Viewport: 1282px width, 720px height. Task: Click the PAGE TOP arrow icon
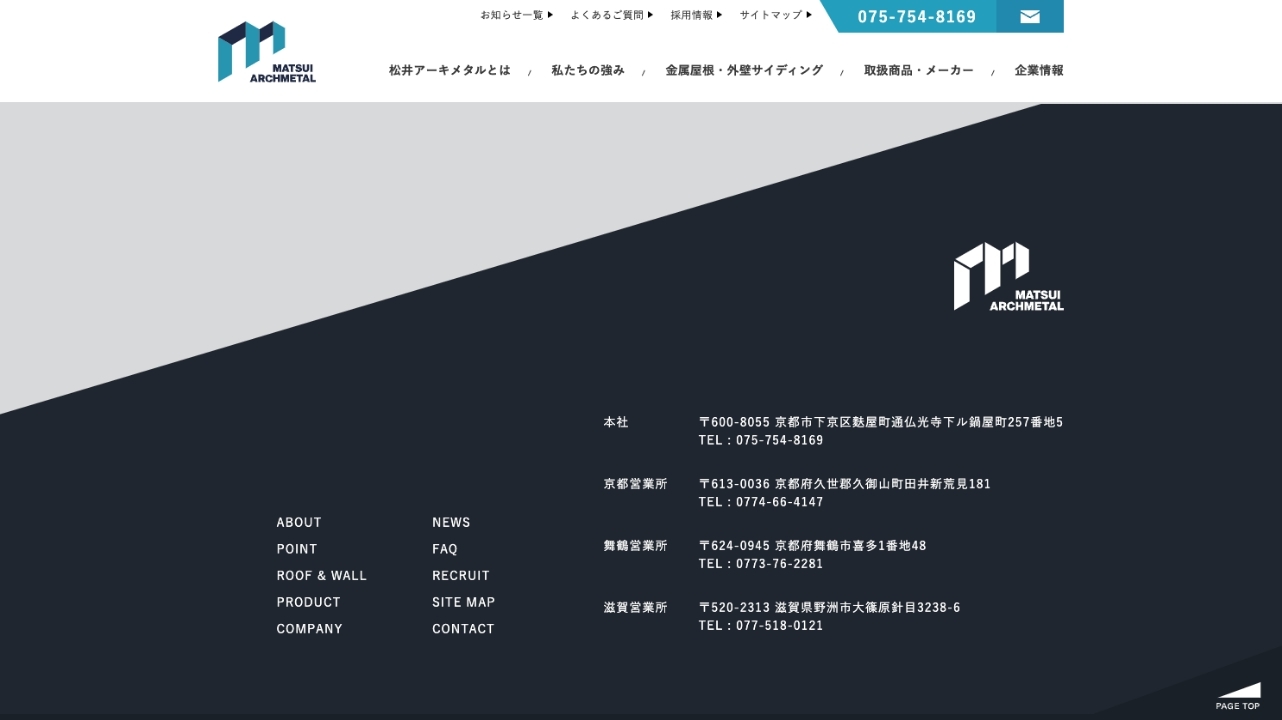coord(1238,695)
